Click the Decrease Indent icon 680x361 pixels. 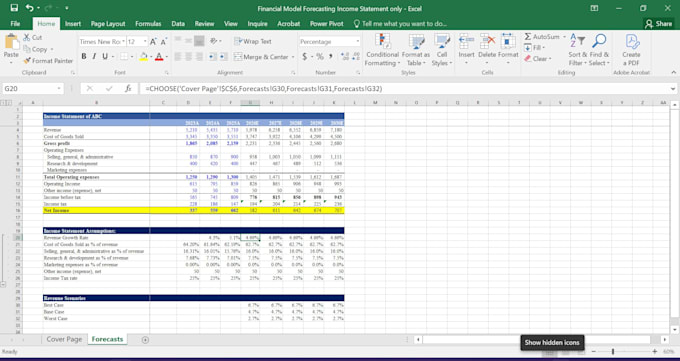(212, 56)
